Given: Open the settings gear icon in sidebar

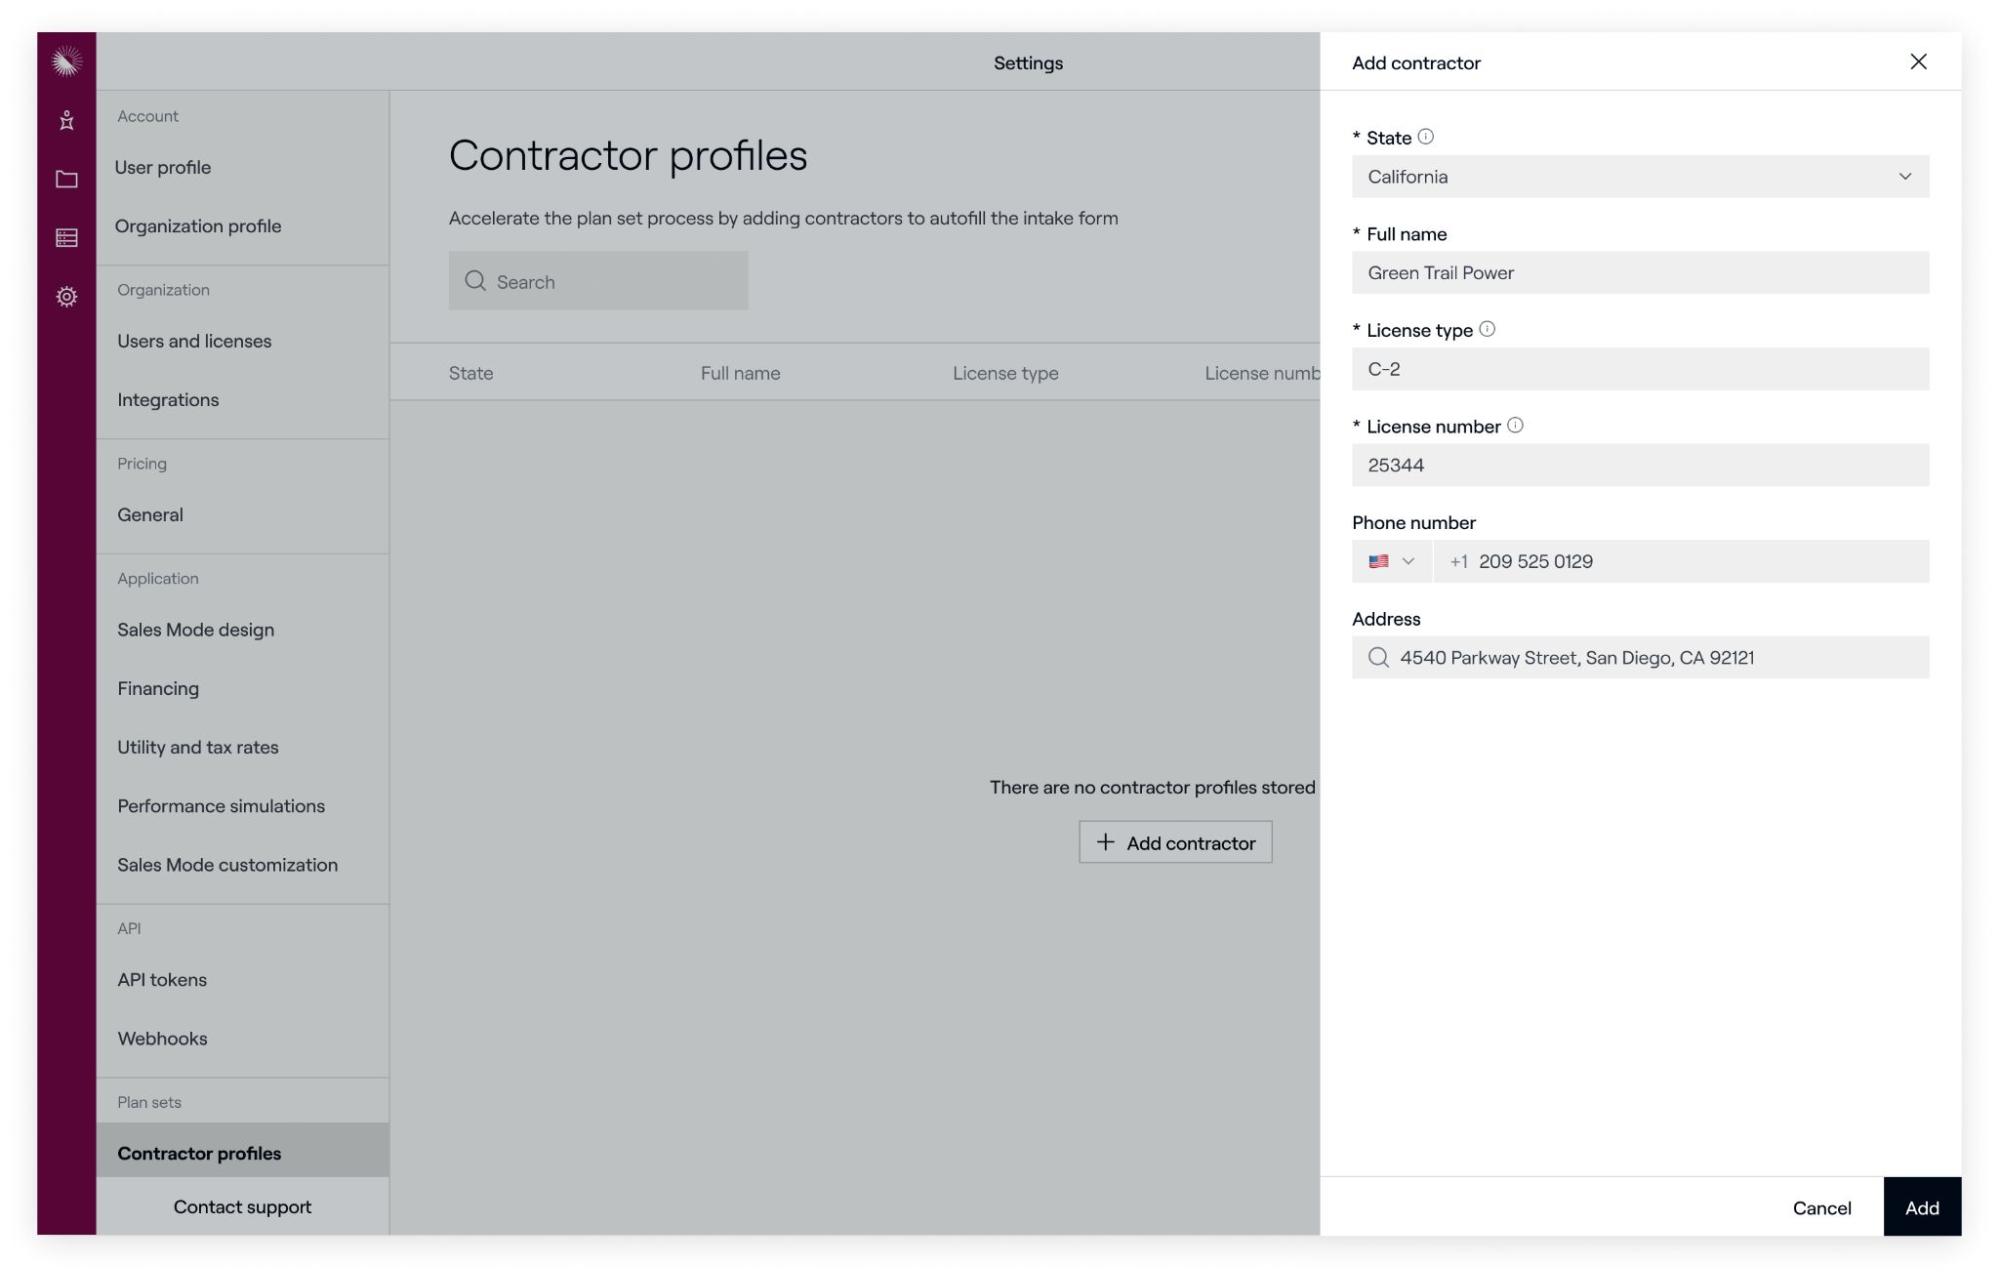Looking at the screenshot, I should [66, 297].
